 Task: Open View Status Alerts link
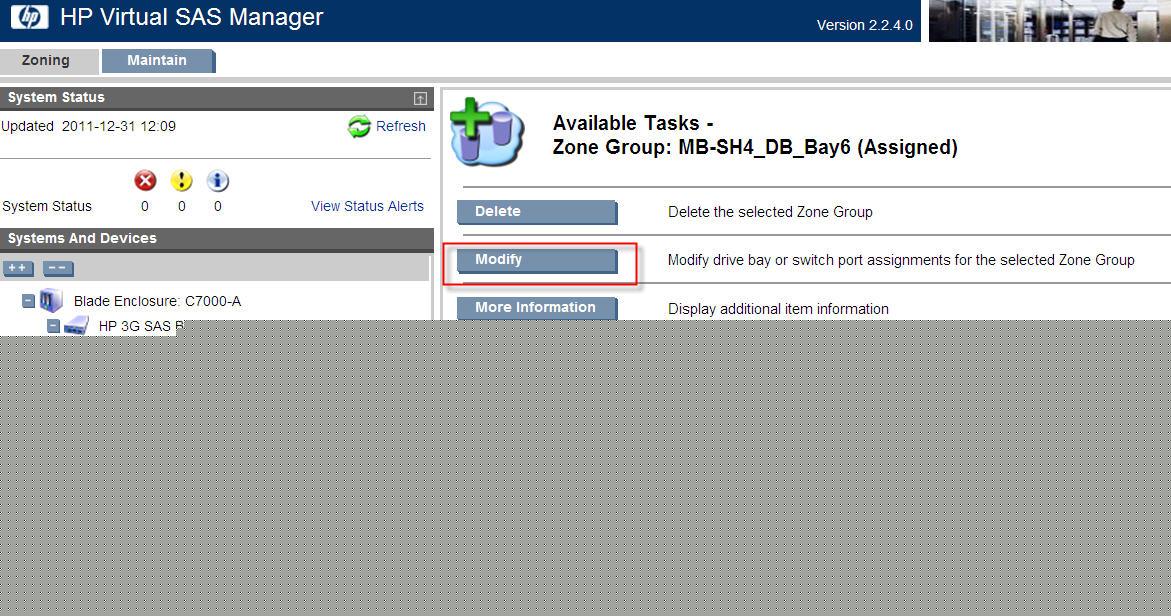367,206
